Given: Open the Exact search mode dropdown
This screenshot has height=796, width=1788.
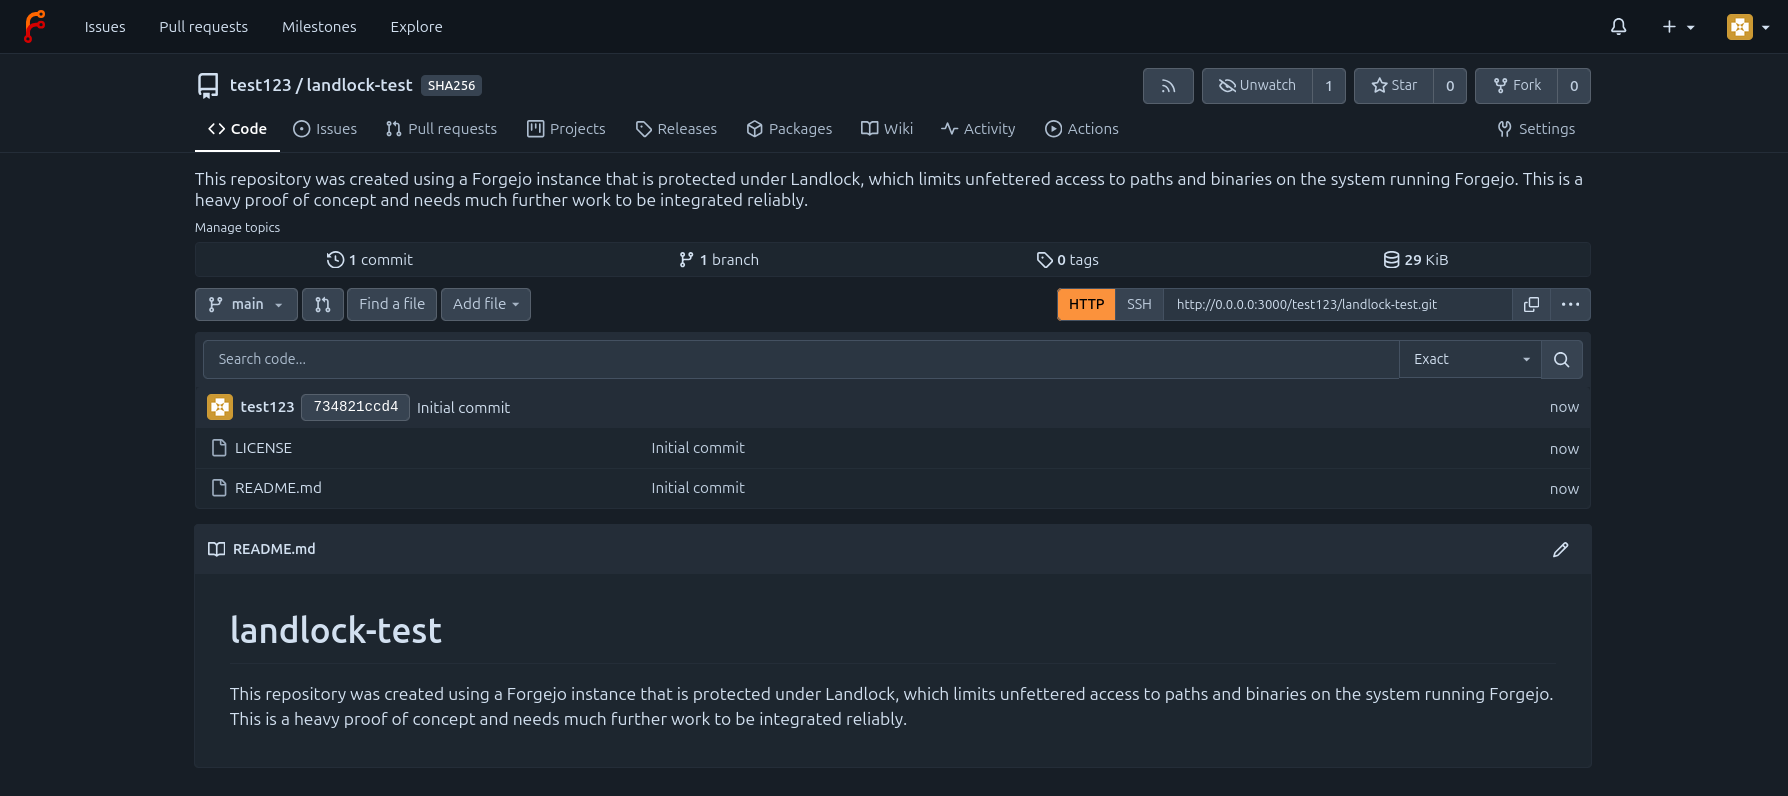Looking at the screenshot, I should pyautogui.click(x=1470, y=359).
